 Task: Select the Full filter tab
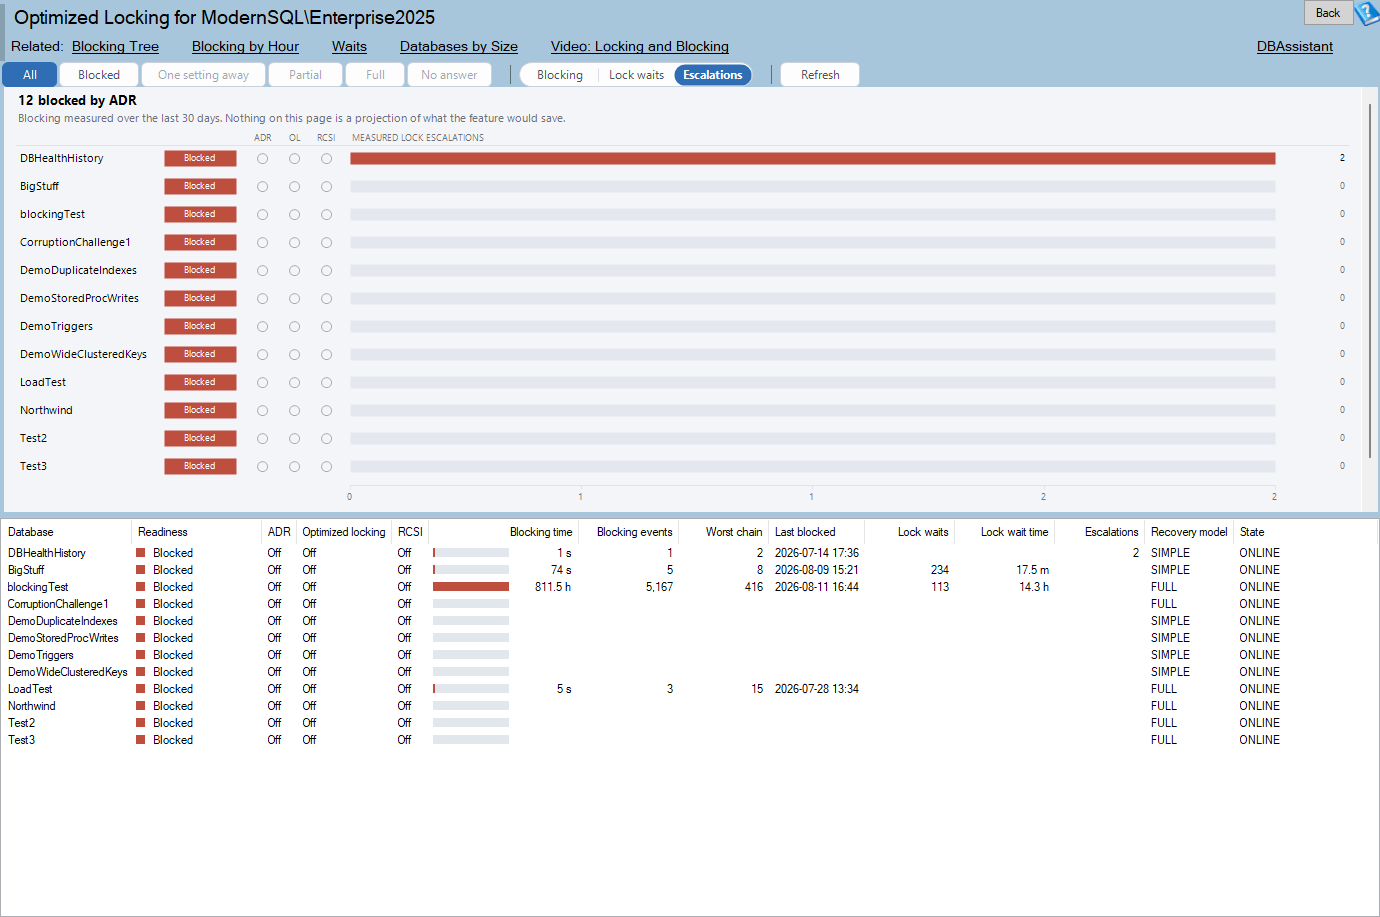(375, 75)
